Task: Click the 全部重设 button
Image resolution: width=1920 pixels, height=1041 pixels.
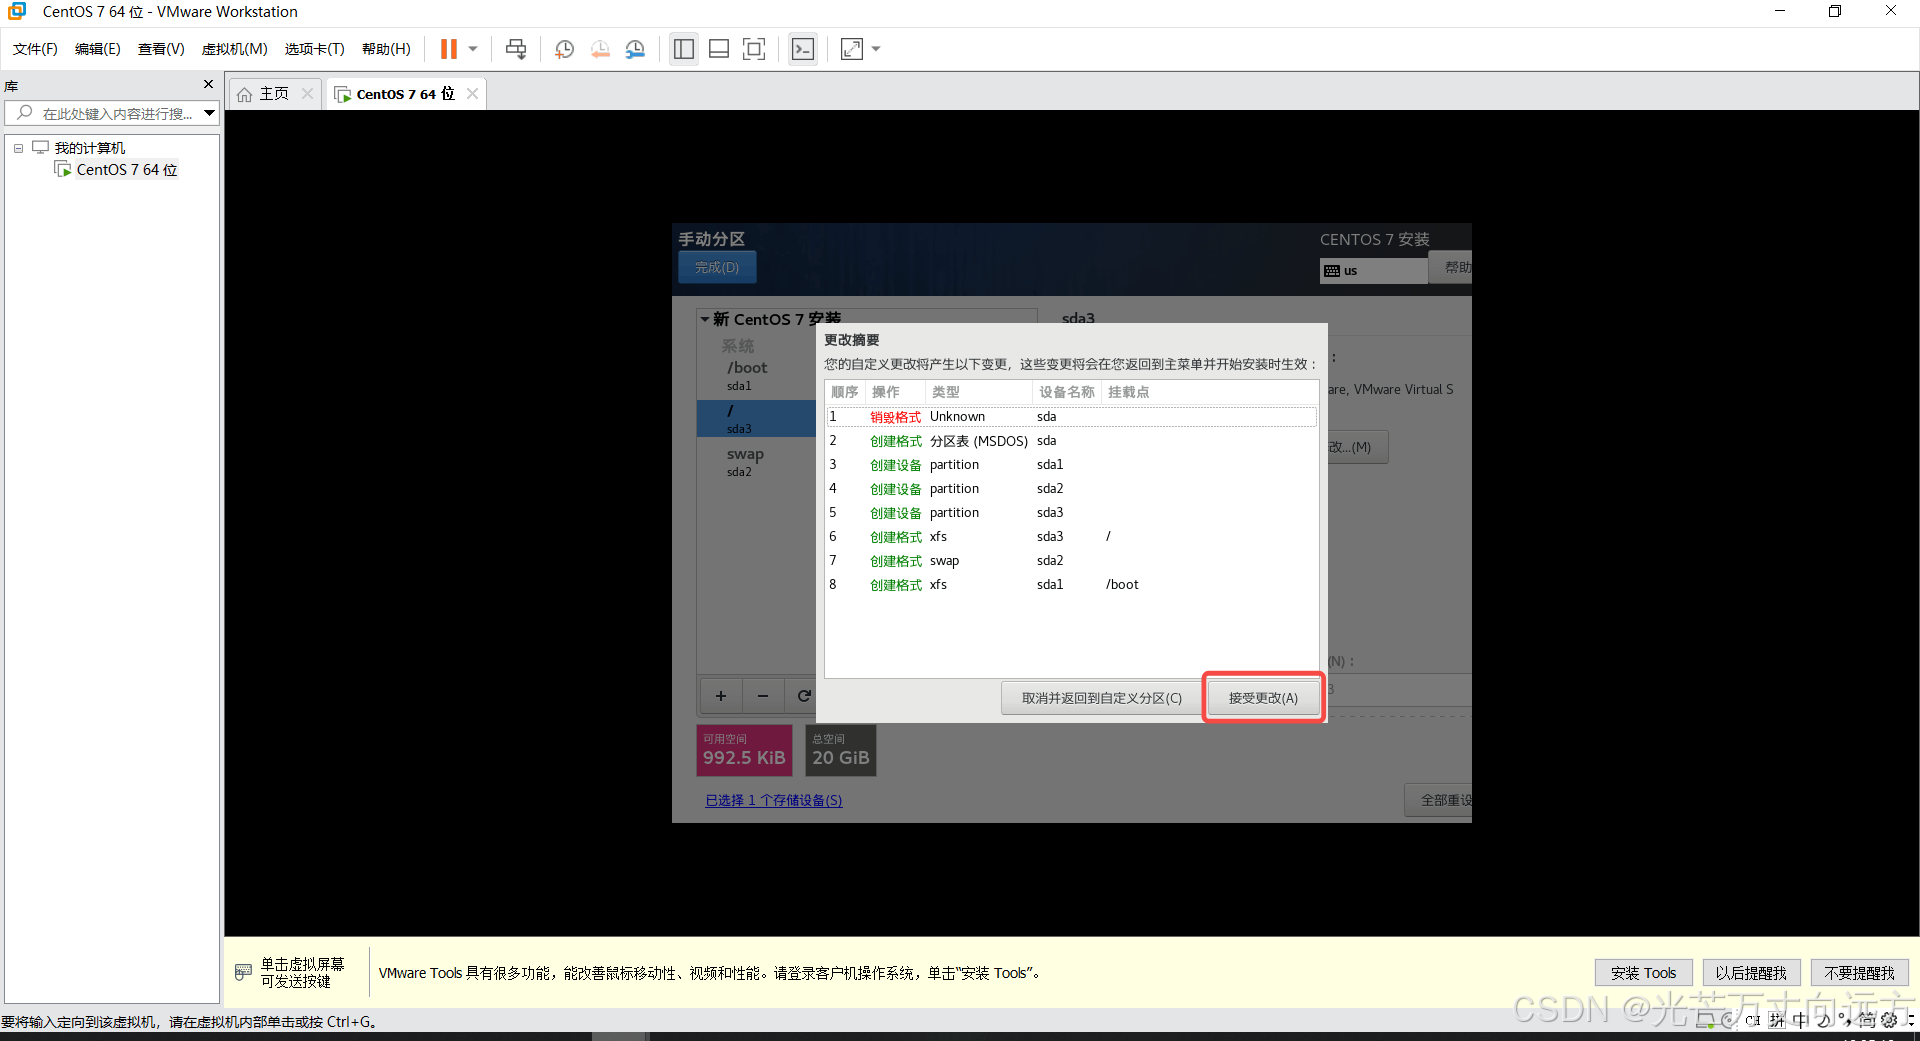Action: [1440, 800]
